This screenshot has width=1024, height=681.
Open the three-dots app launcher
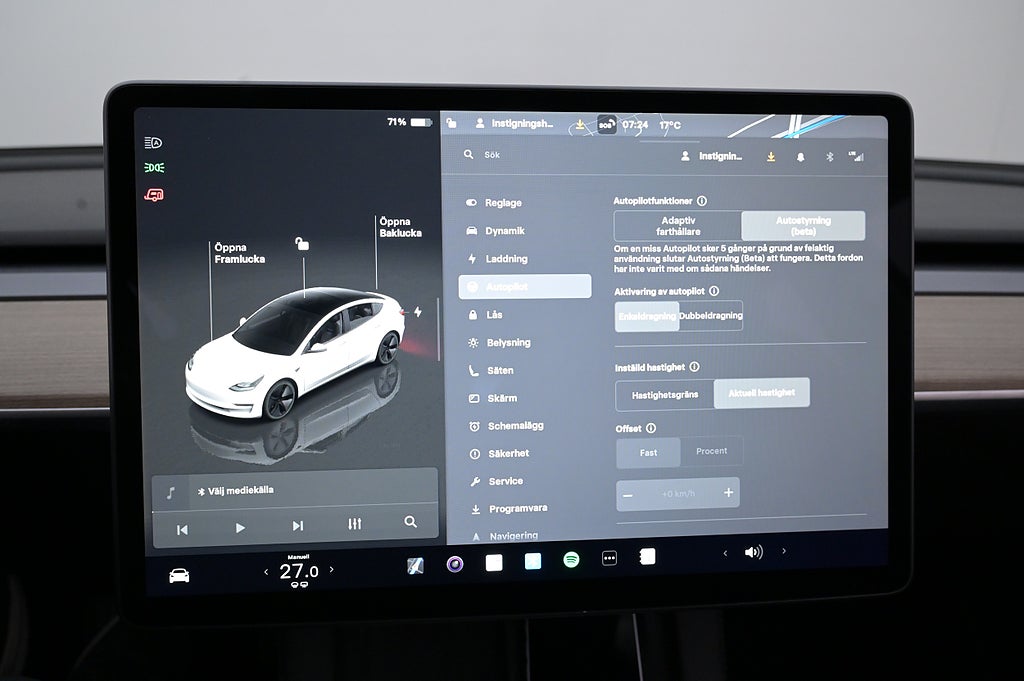point(609,558)
